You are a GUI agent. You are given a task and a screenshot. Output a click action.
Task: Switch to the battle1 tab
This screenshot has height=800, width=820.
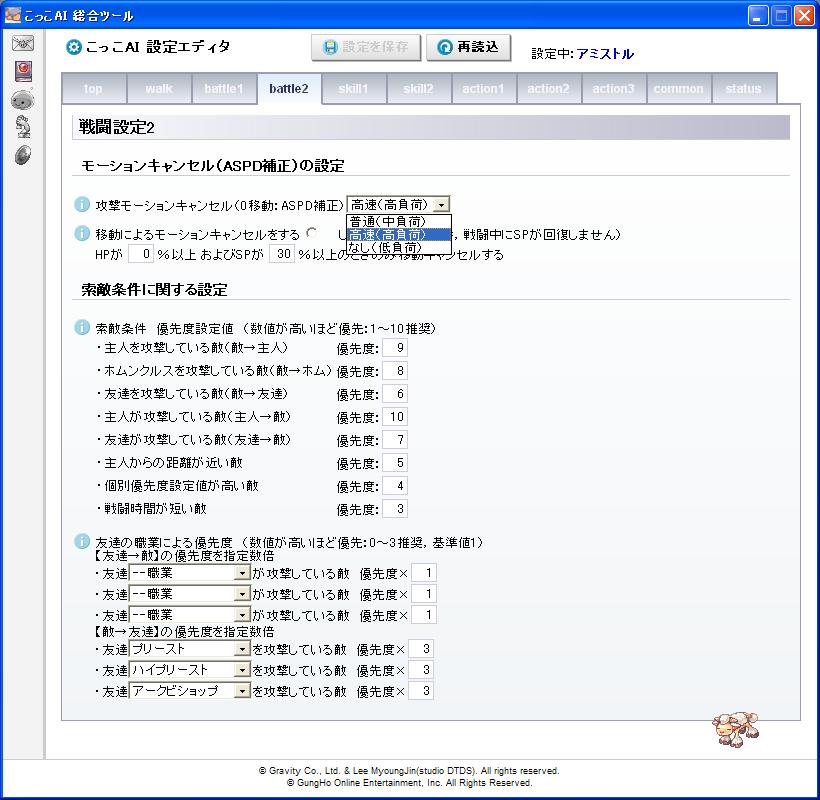[x=224, y=89]
